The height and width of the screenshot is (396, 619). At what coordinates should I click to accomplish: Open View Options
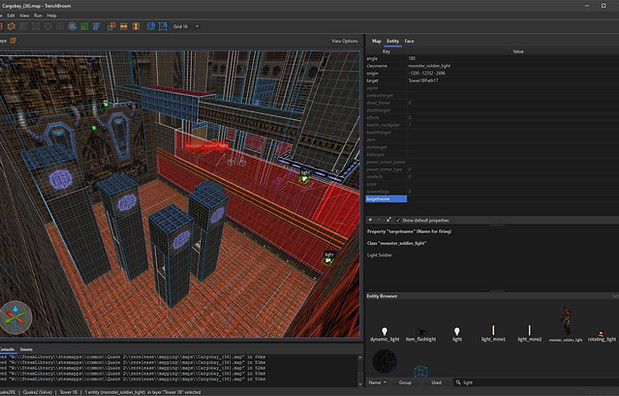pyautogui.click(x=345, y=41)
